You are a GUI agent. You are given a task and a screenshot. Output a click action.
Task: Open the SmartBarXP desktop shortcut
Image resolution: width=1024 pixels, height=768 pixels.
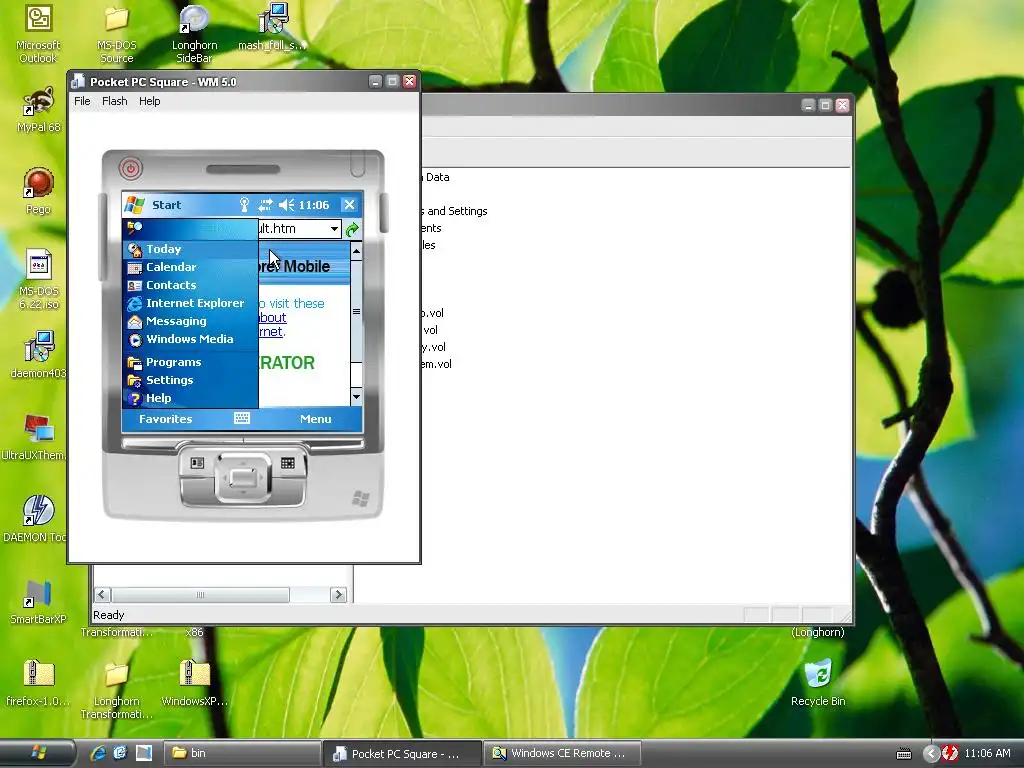pos(38,601)
